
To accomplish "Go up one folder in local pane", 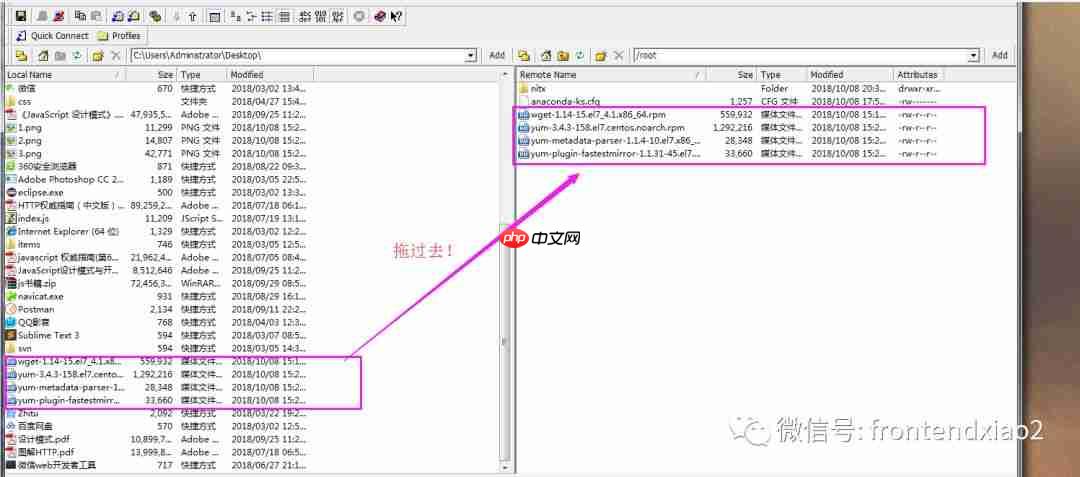I will click(x=21, y=56).
